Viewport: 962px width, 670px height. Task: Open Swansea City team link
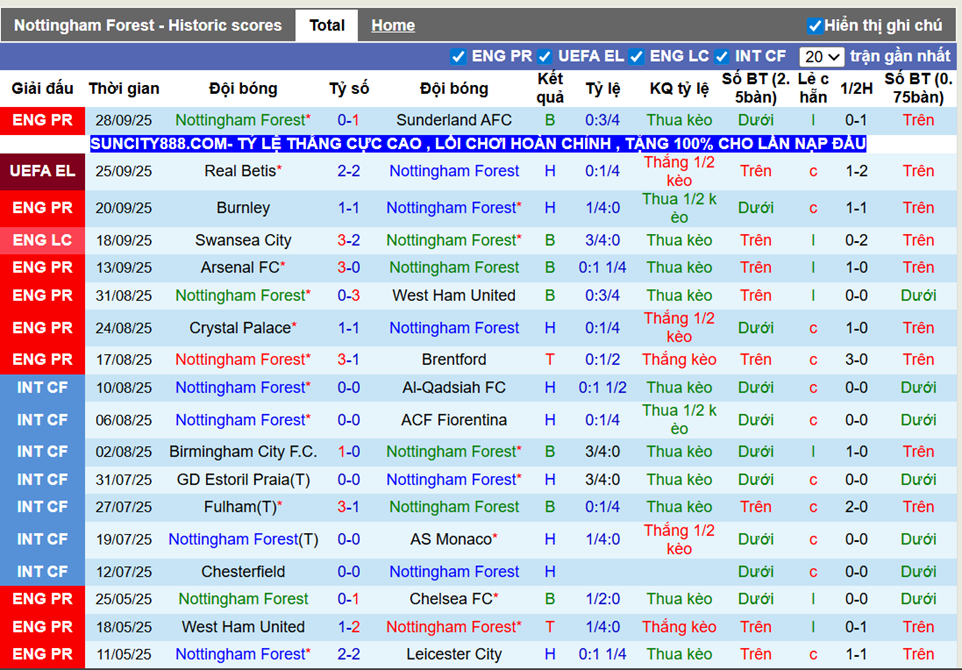pyautogui.click(x=243, y=241)
